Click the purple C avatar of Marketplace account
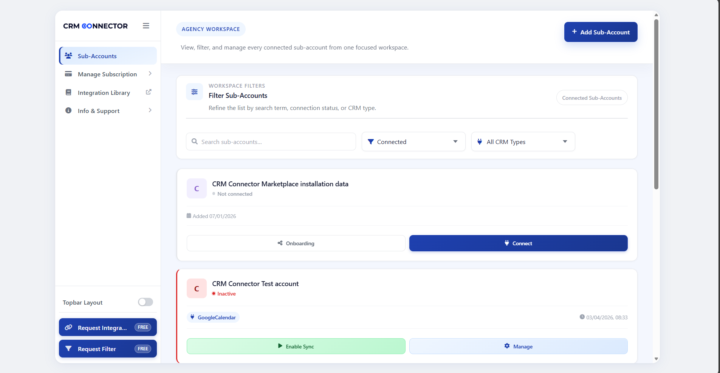Viewport: 720px width, 373px height. pos(197,188)
